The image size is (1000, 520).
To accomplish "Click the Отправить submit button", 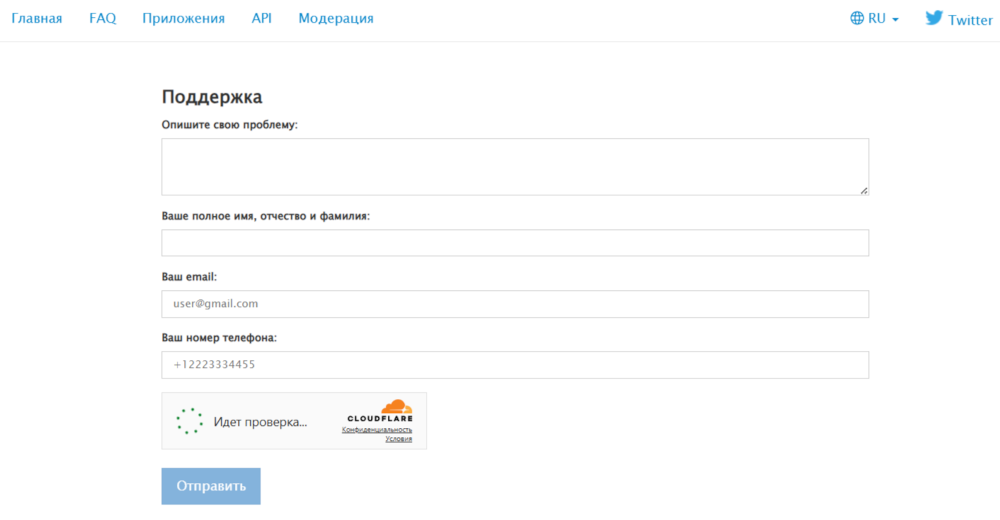I will point(211,486).
